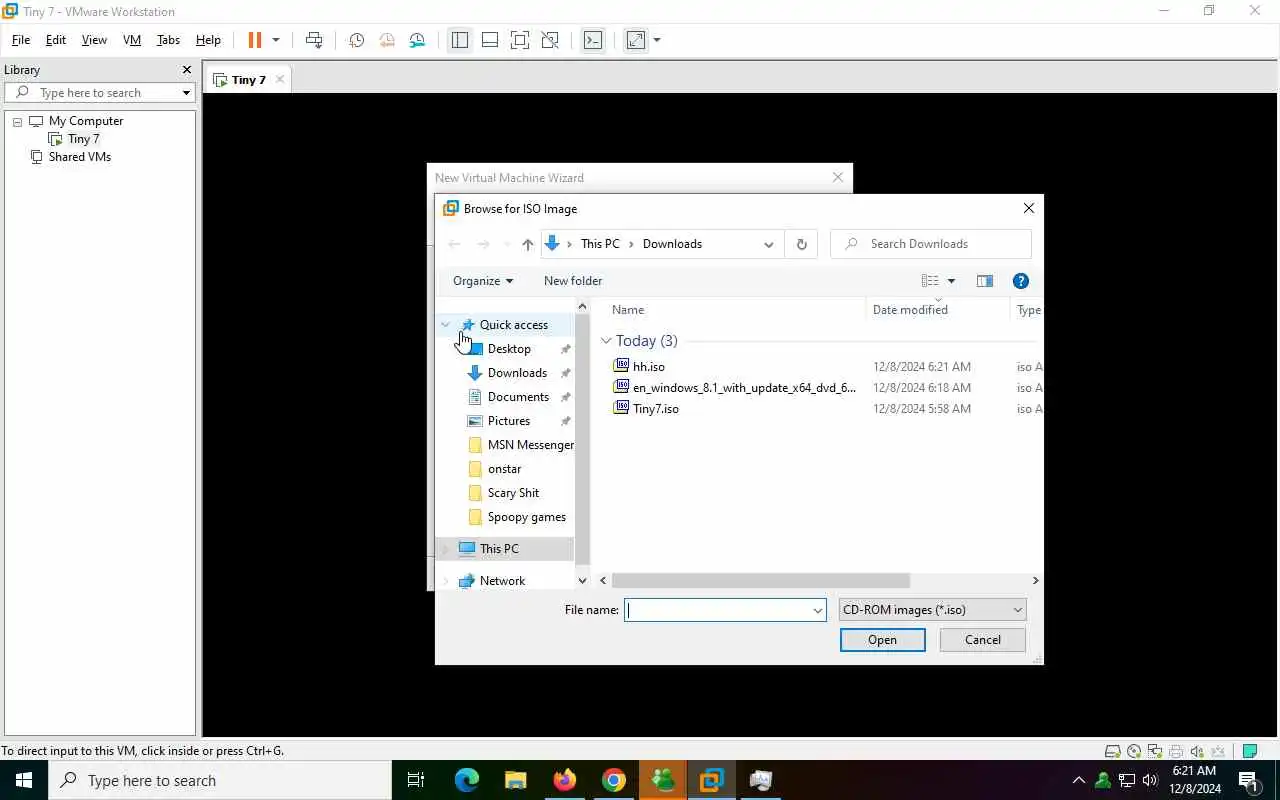
Task: Select Desktop in the navigation pane
Action: (509, 349)
